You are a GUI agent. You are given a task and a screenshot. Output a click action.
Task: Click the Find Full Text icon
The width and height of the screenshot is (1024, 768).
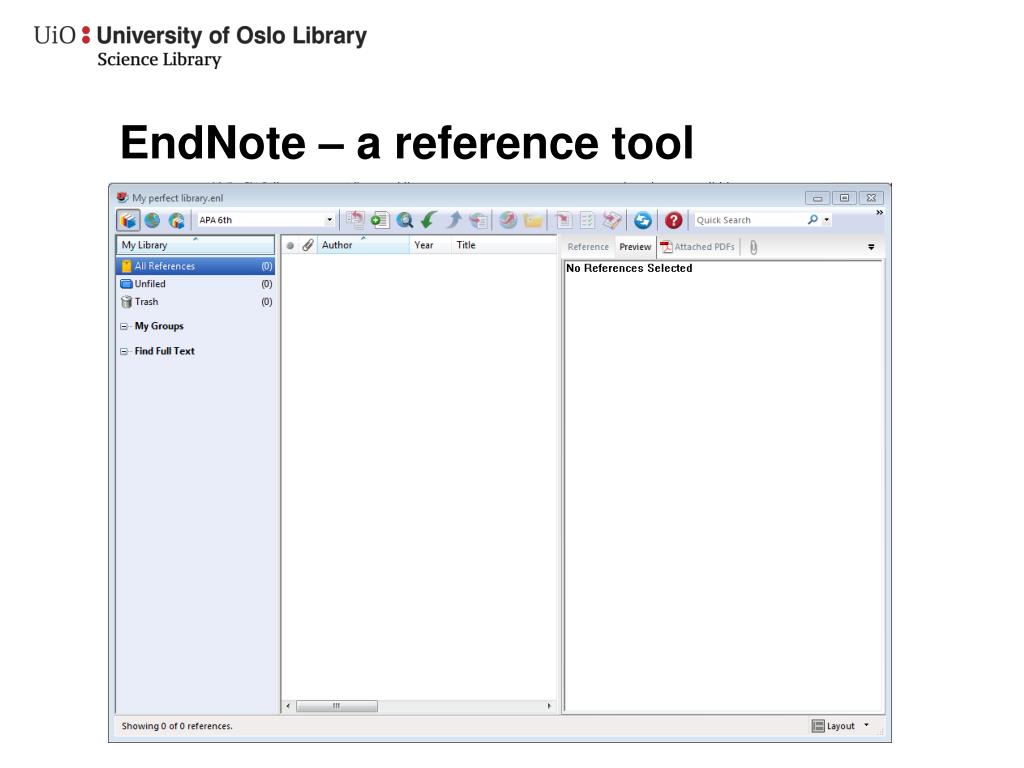click(x=479, y=220)
